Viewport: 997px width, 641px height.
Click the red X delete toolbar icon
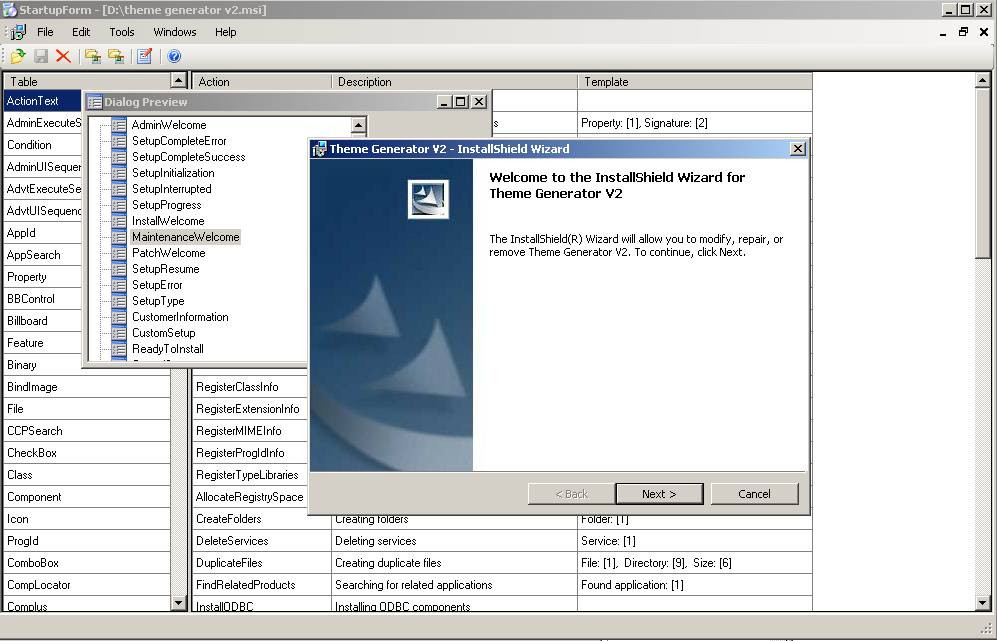63,57
